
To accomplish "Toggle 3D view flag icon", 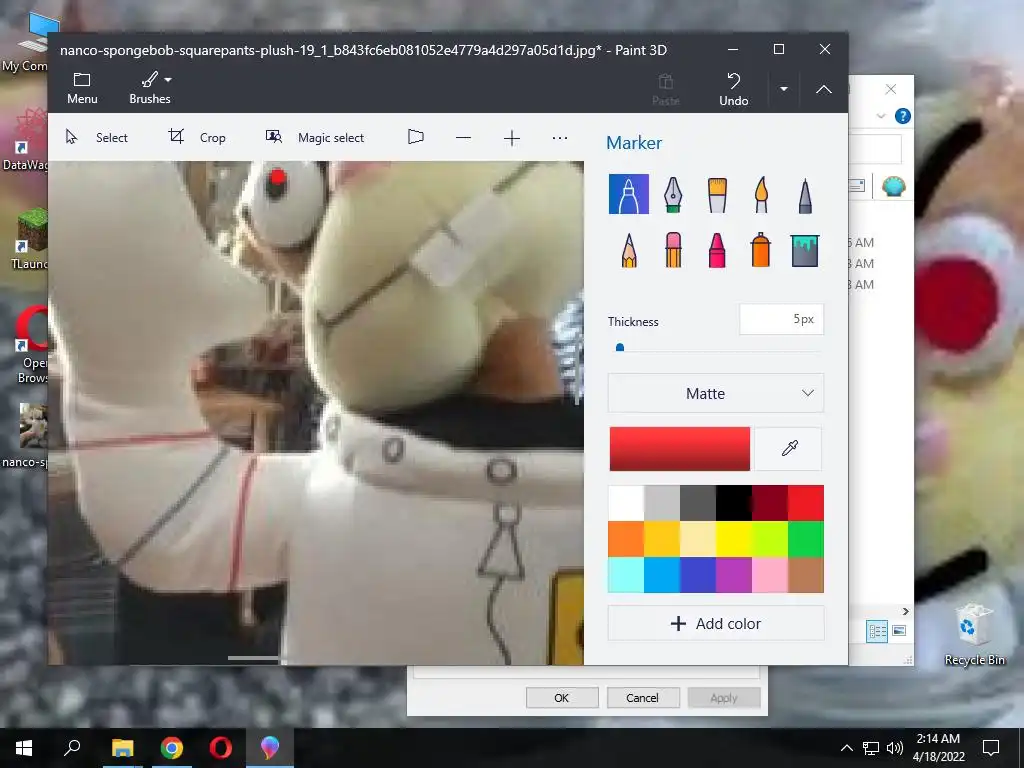I will pyautogui.click(x=415, y=137).
